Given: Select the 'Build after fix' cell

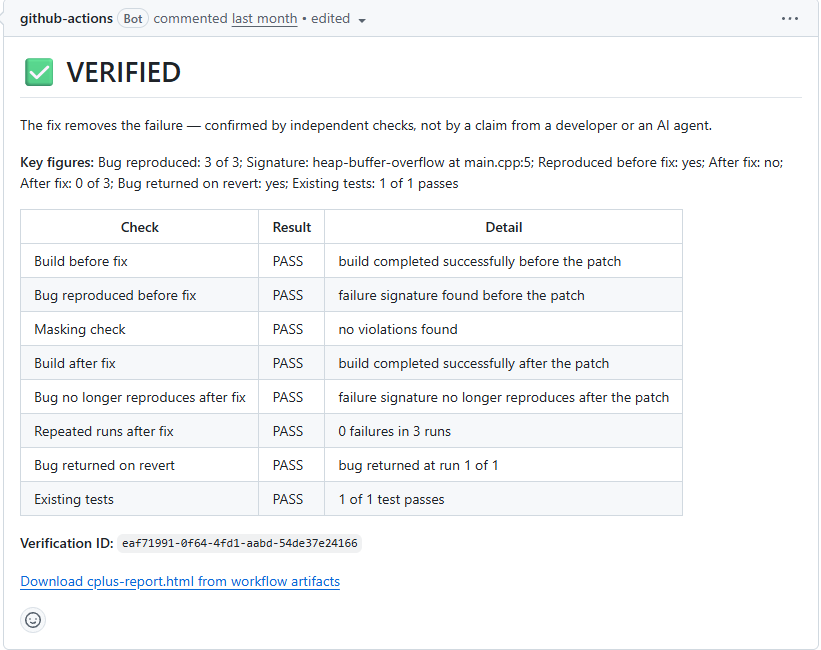Looking at the screenshot, I should click(x=139, y=363).
